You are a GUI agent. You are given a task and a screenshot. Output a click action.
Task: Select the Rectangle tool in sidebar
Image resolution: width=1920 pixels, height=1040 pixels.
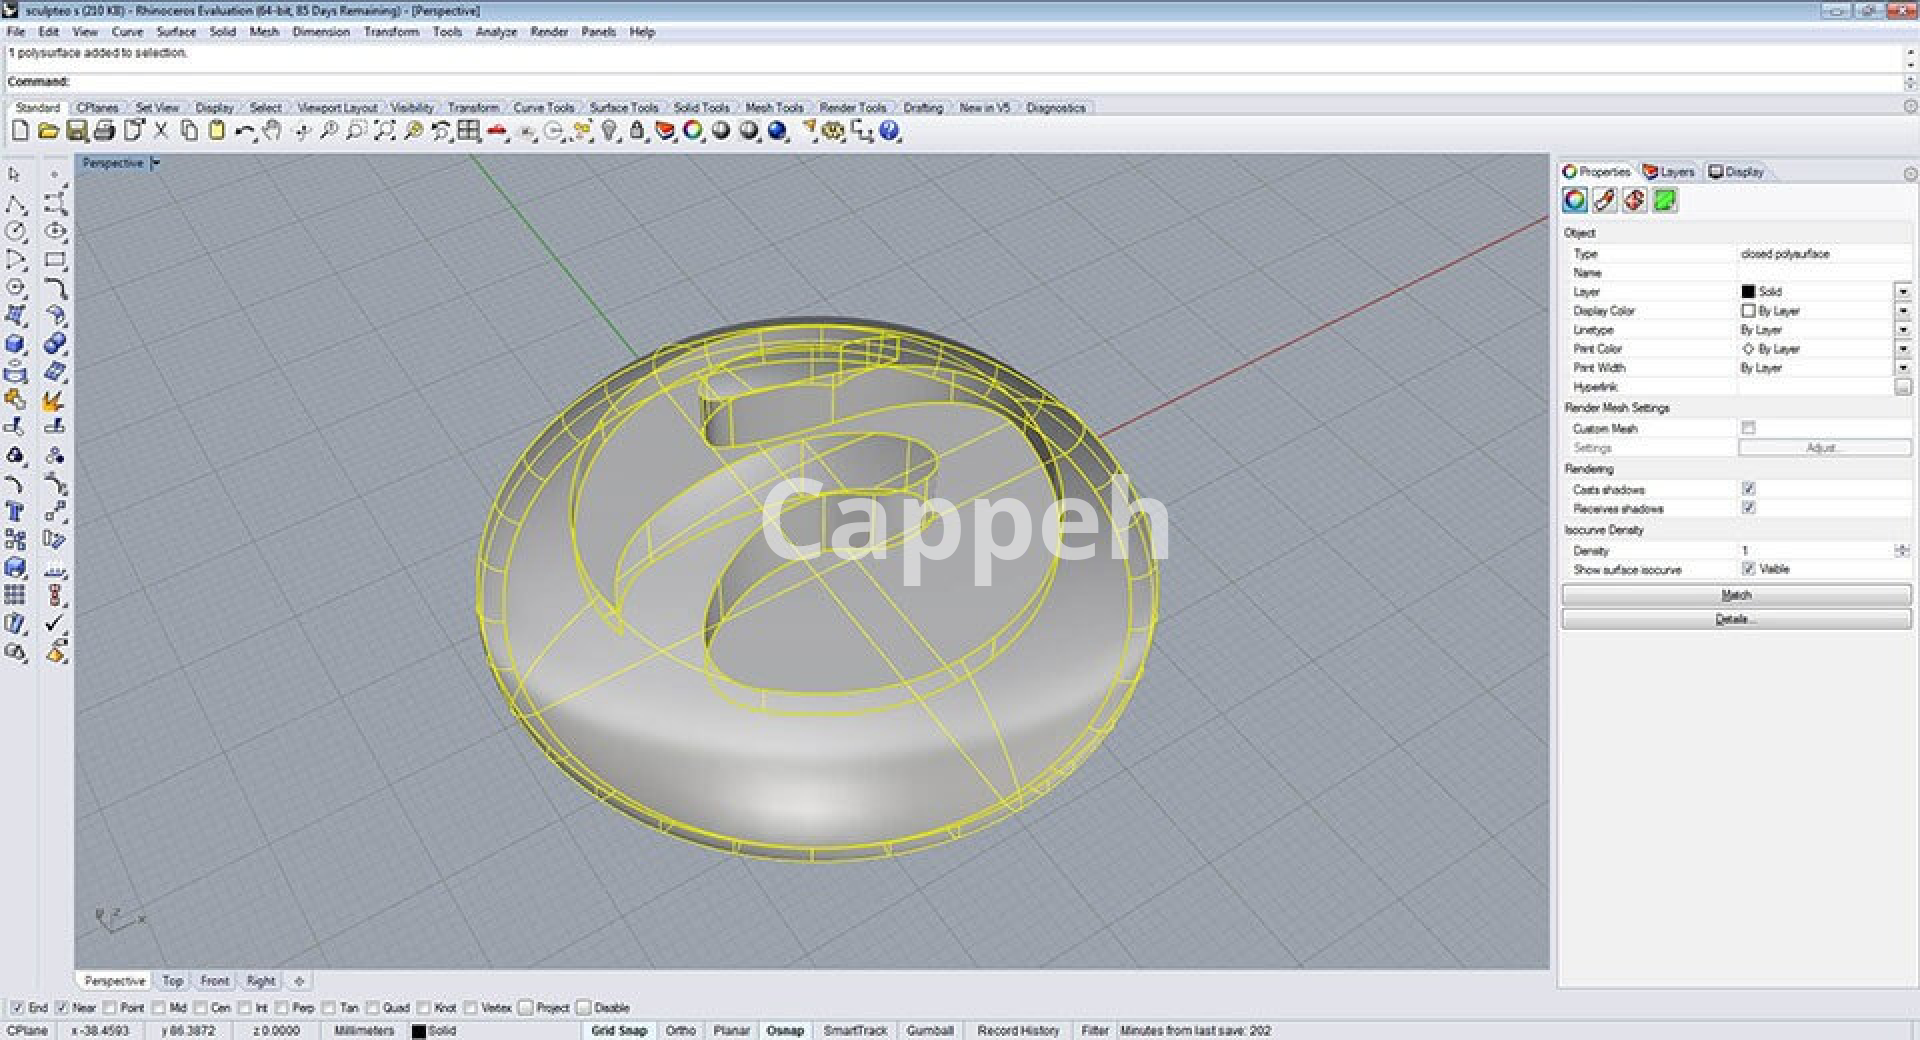[55, 260]
